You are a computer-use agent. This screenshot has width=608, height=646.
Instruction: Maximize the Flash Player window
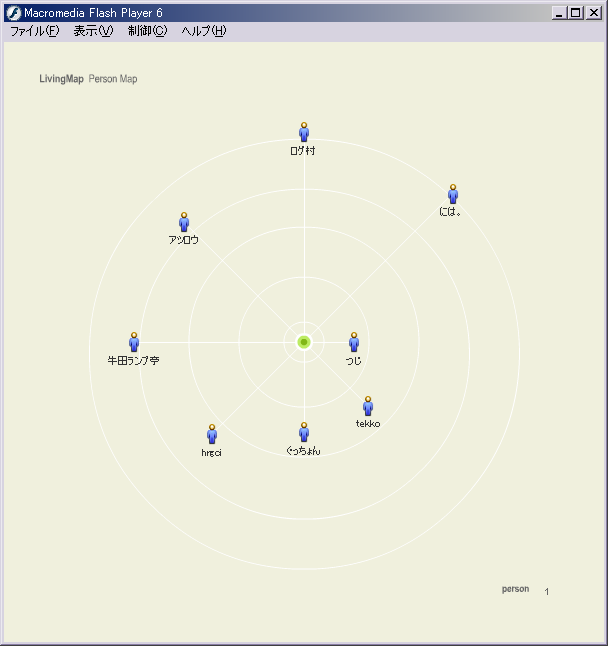pos(576,13)
